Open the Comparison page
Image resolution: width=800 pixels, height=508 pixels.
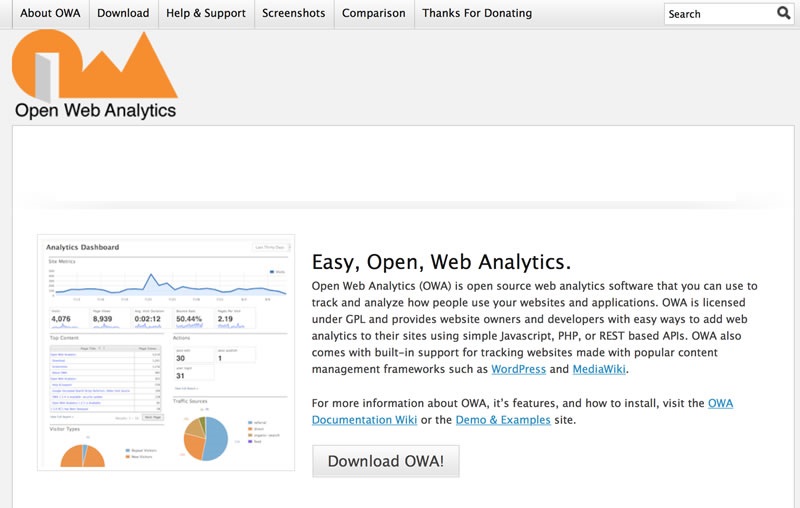[374, 13]
